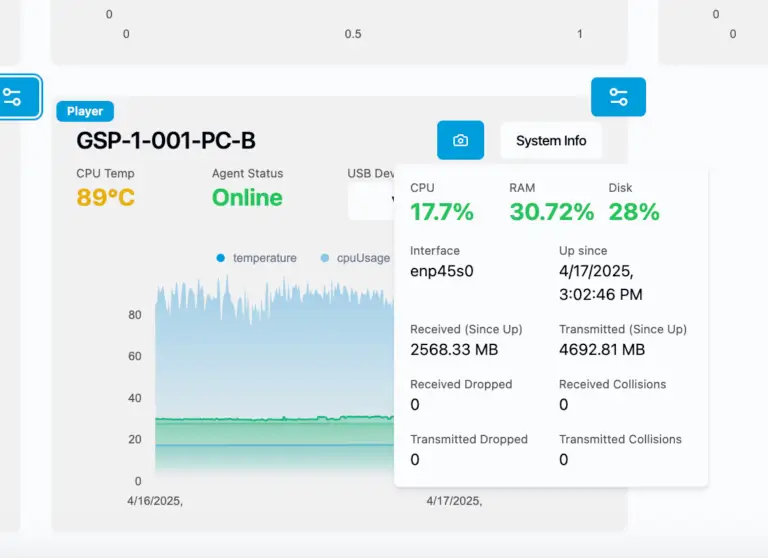The width and height of the screenshot is (768, 558).
Task: Click the Online agent status text
Action: 247,198
